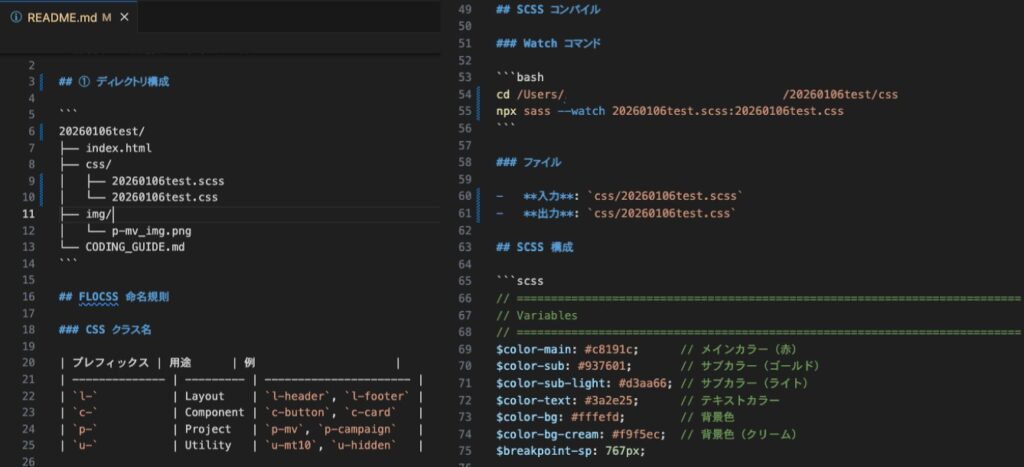The height and width of the screenshot is (467, 1024).
Task: Click the '// Variables' comment line
Action: point(537,315)
